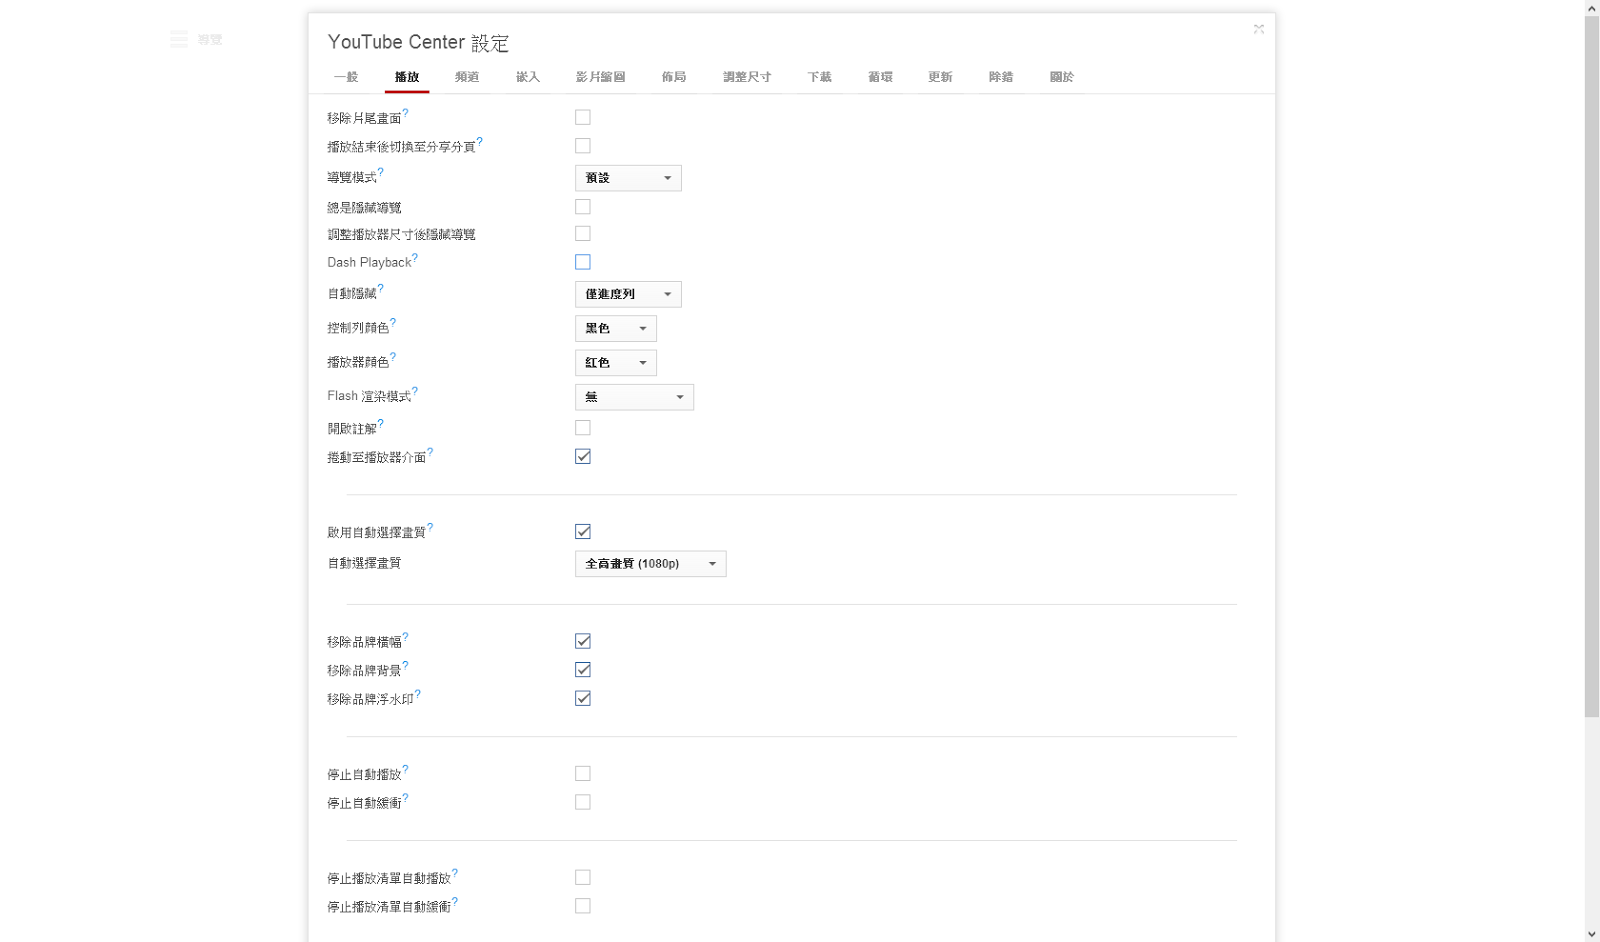1600x942 pixels.
Task: Show help for 停止自動緩衝
Action: click(x=405, y=798)
